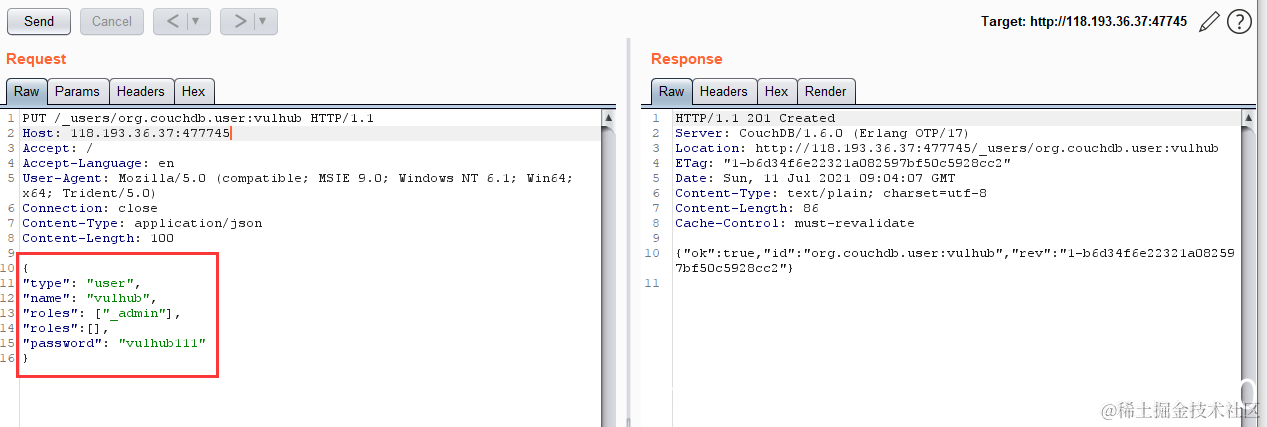Switch to the Params tab
Image resolution: width=1267 pixels, height=427 pixels.
(78, 91)
